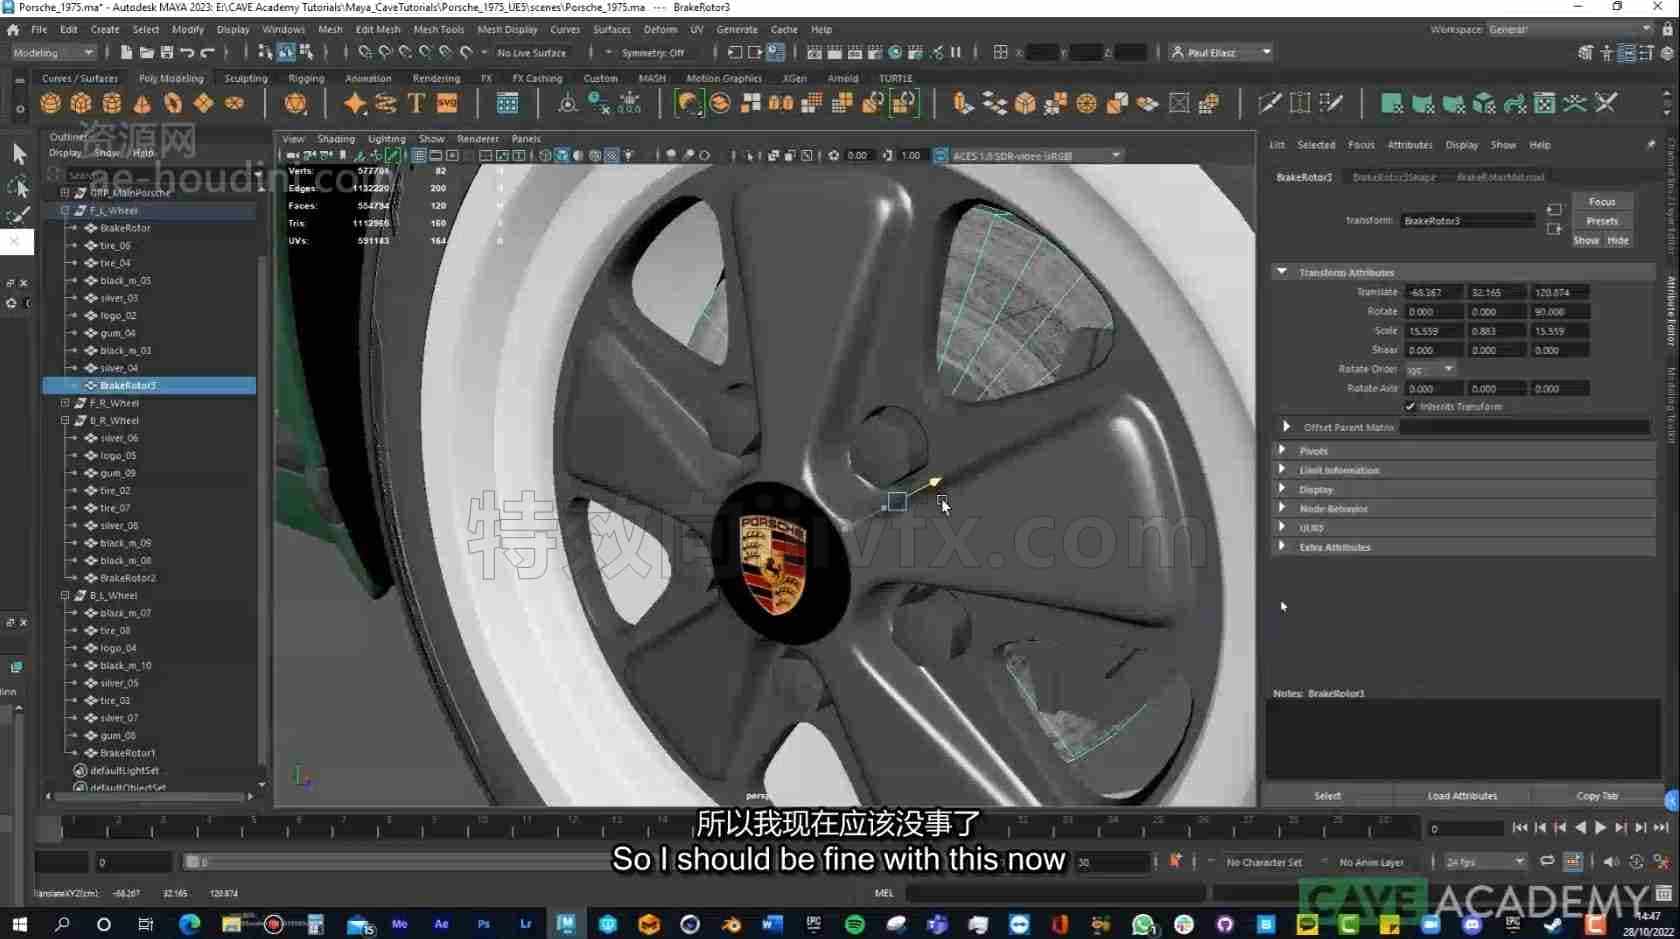Expand the Node Behavior section
The height and width of the screenshot is (939, 1680).
tap(1282, 508)
